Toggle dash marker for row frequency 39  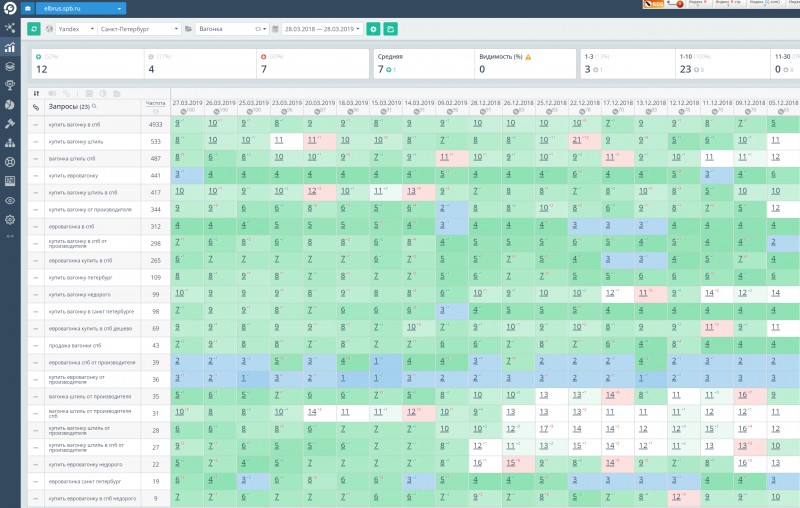(36, 363)
